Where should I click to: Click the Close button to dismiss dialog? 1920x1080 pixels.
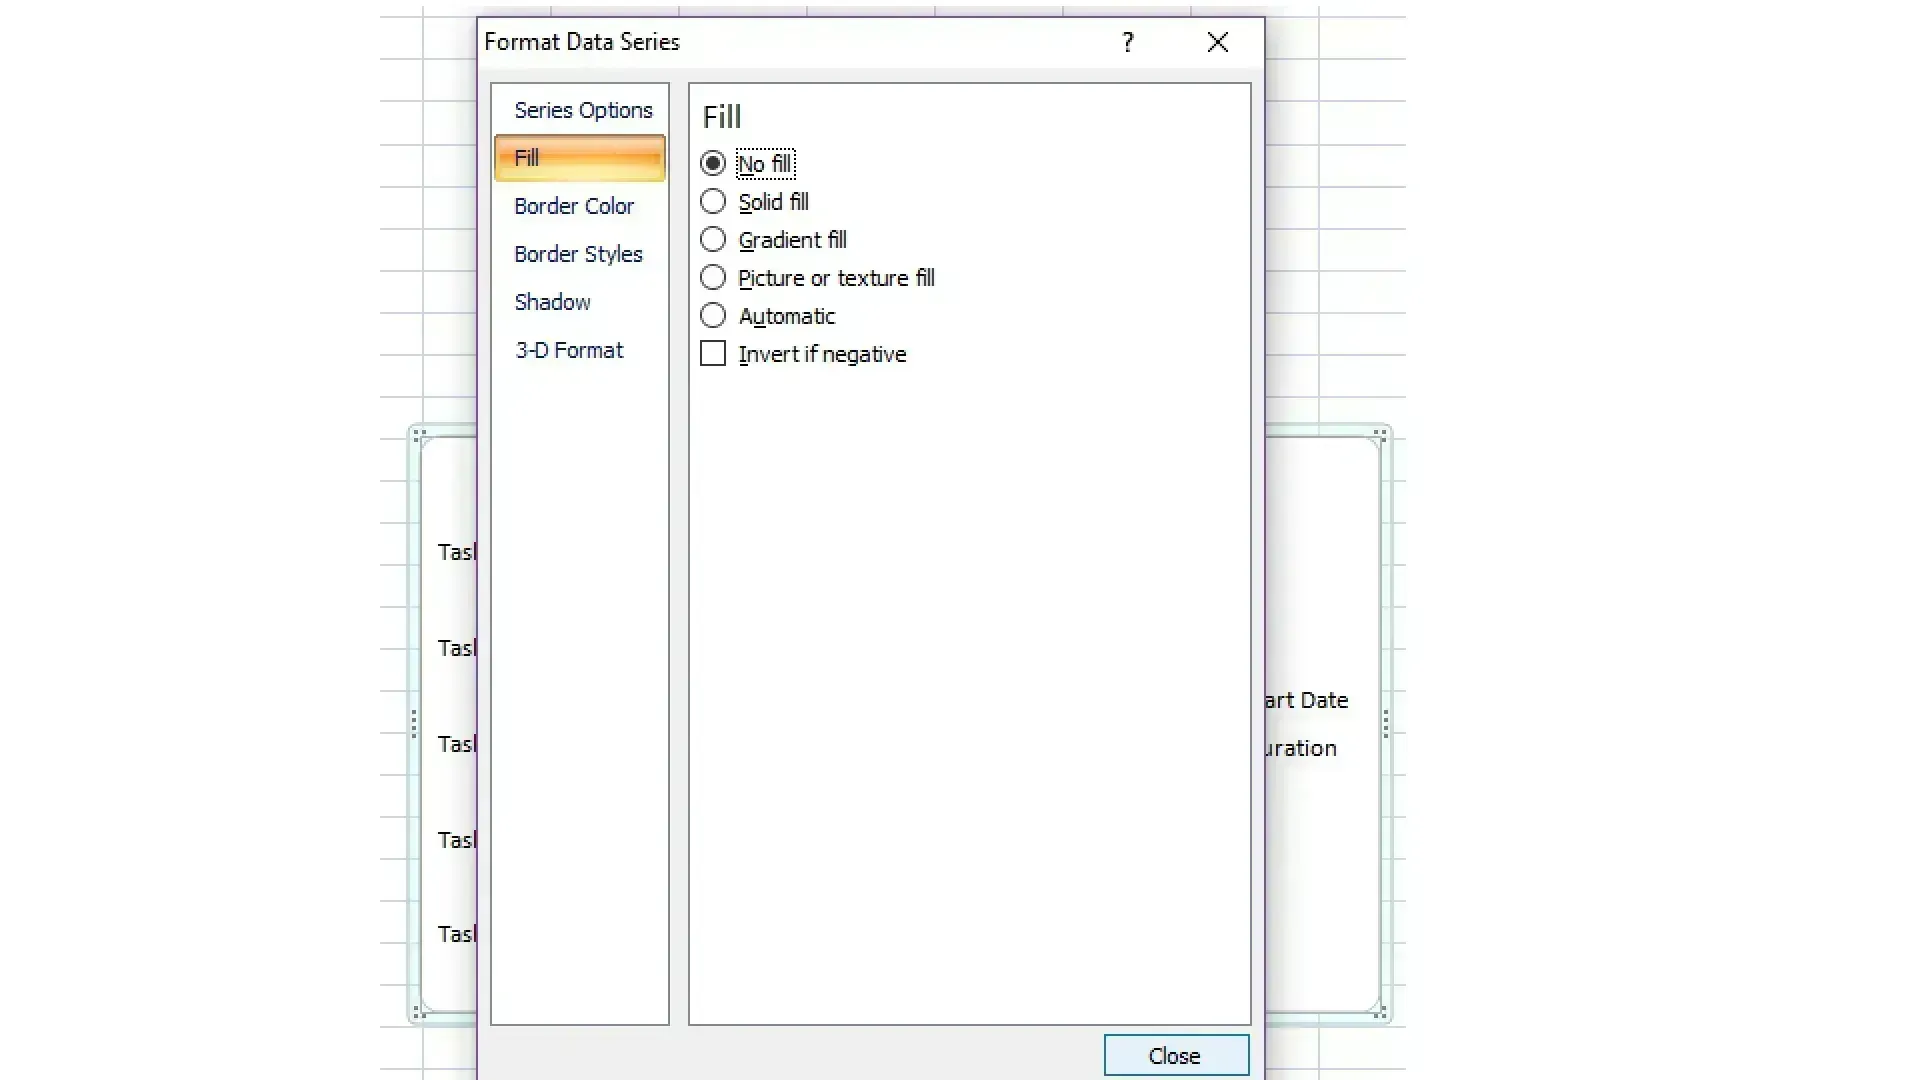[x=1174, y=1055]
